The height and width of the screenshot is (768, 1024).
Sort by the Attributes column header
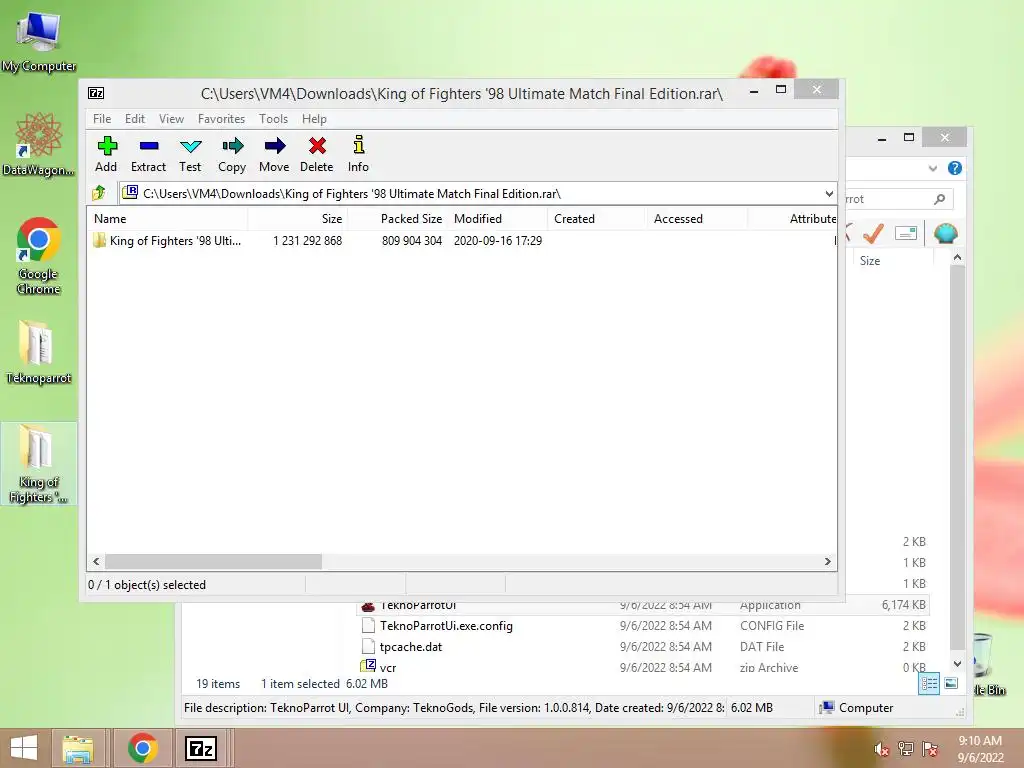pyautogui.click(x=793, y=219)
